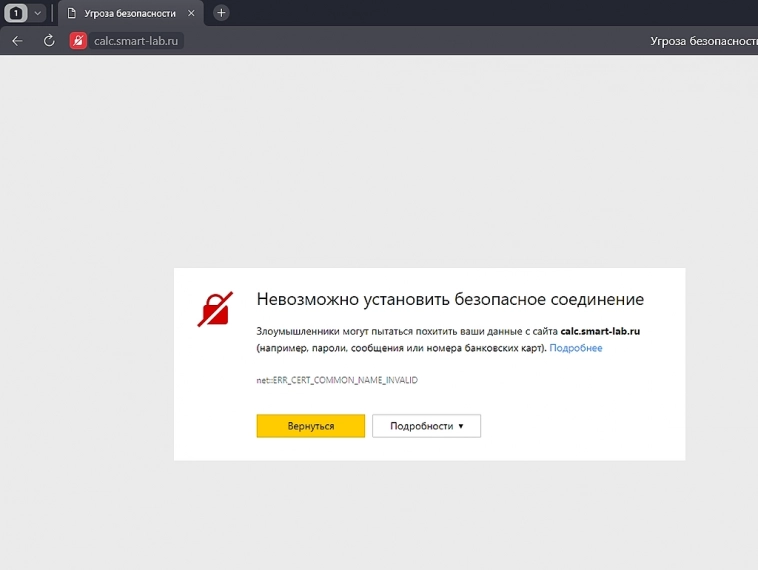Click the bold calc.smart-lab.ru in warning text

600,330
